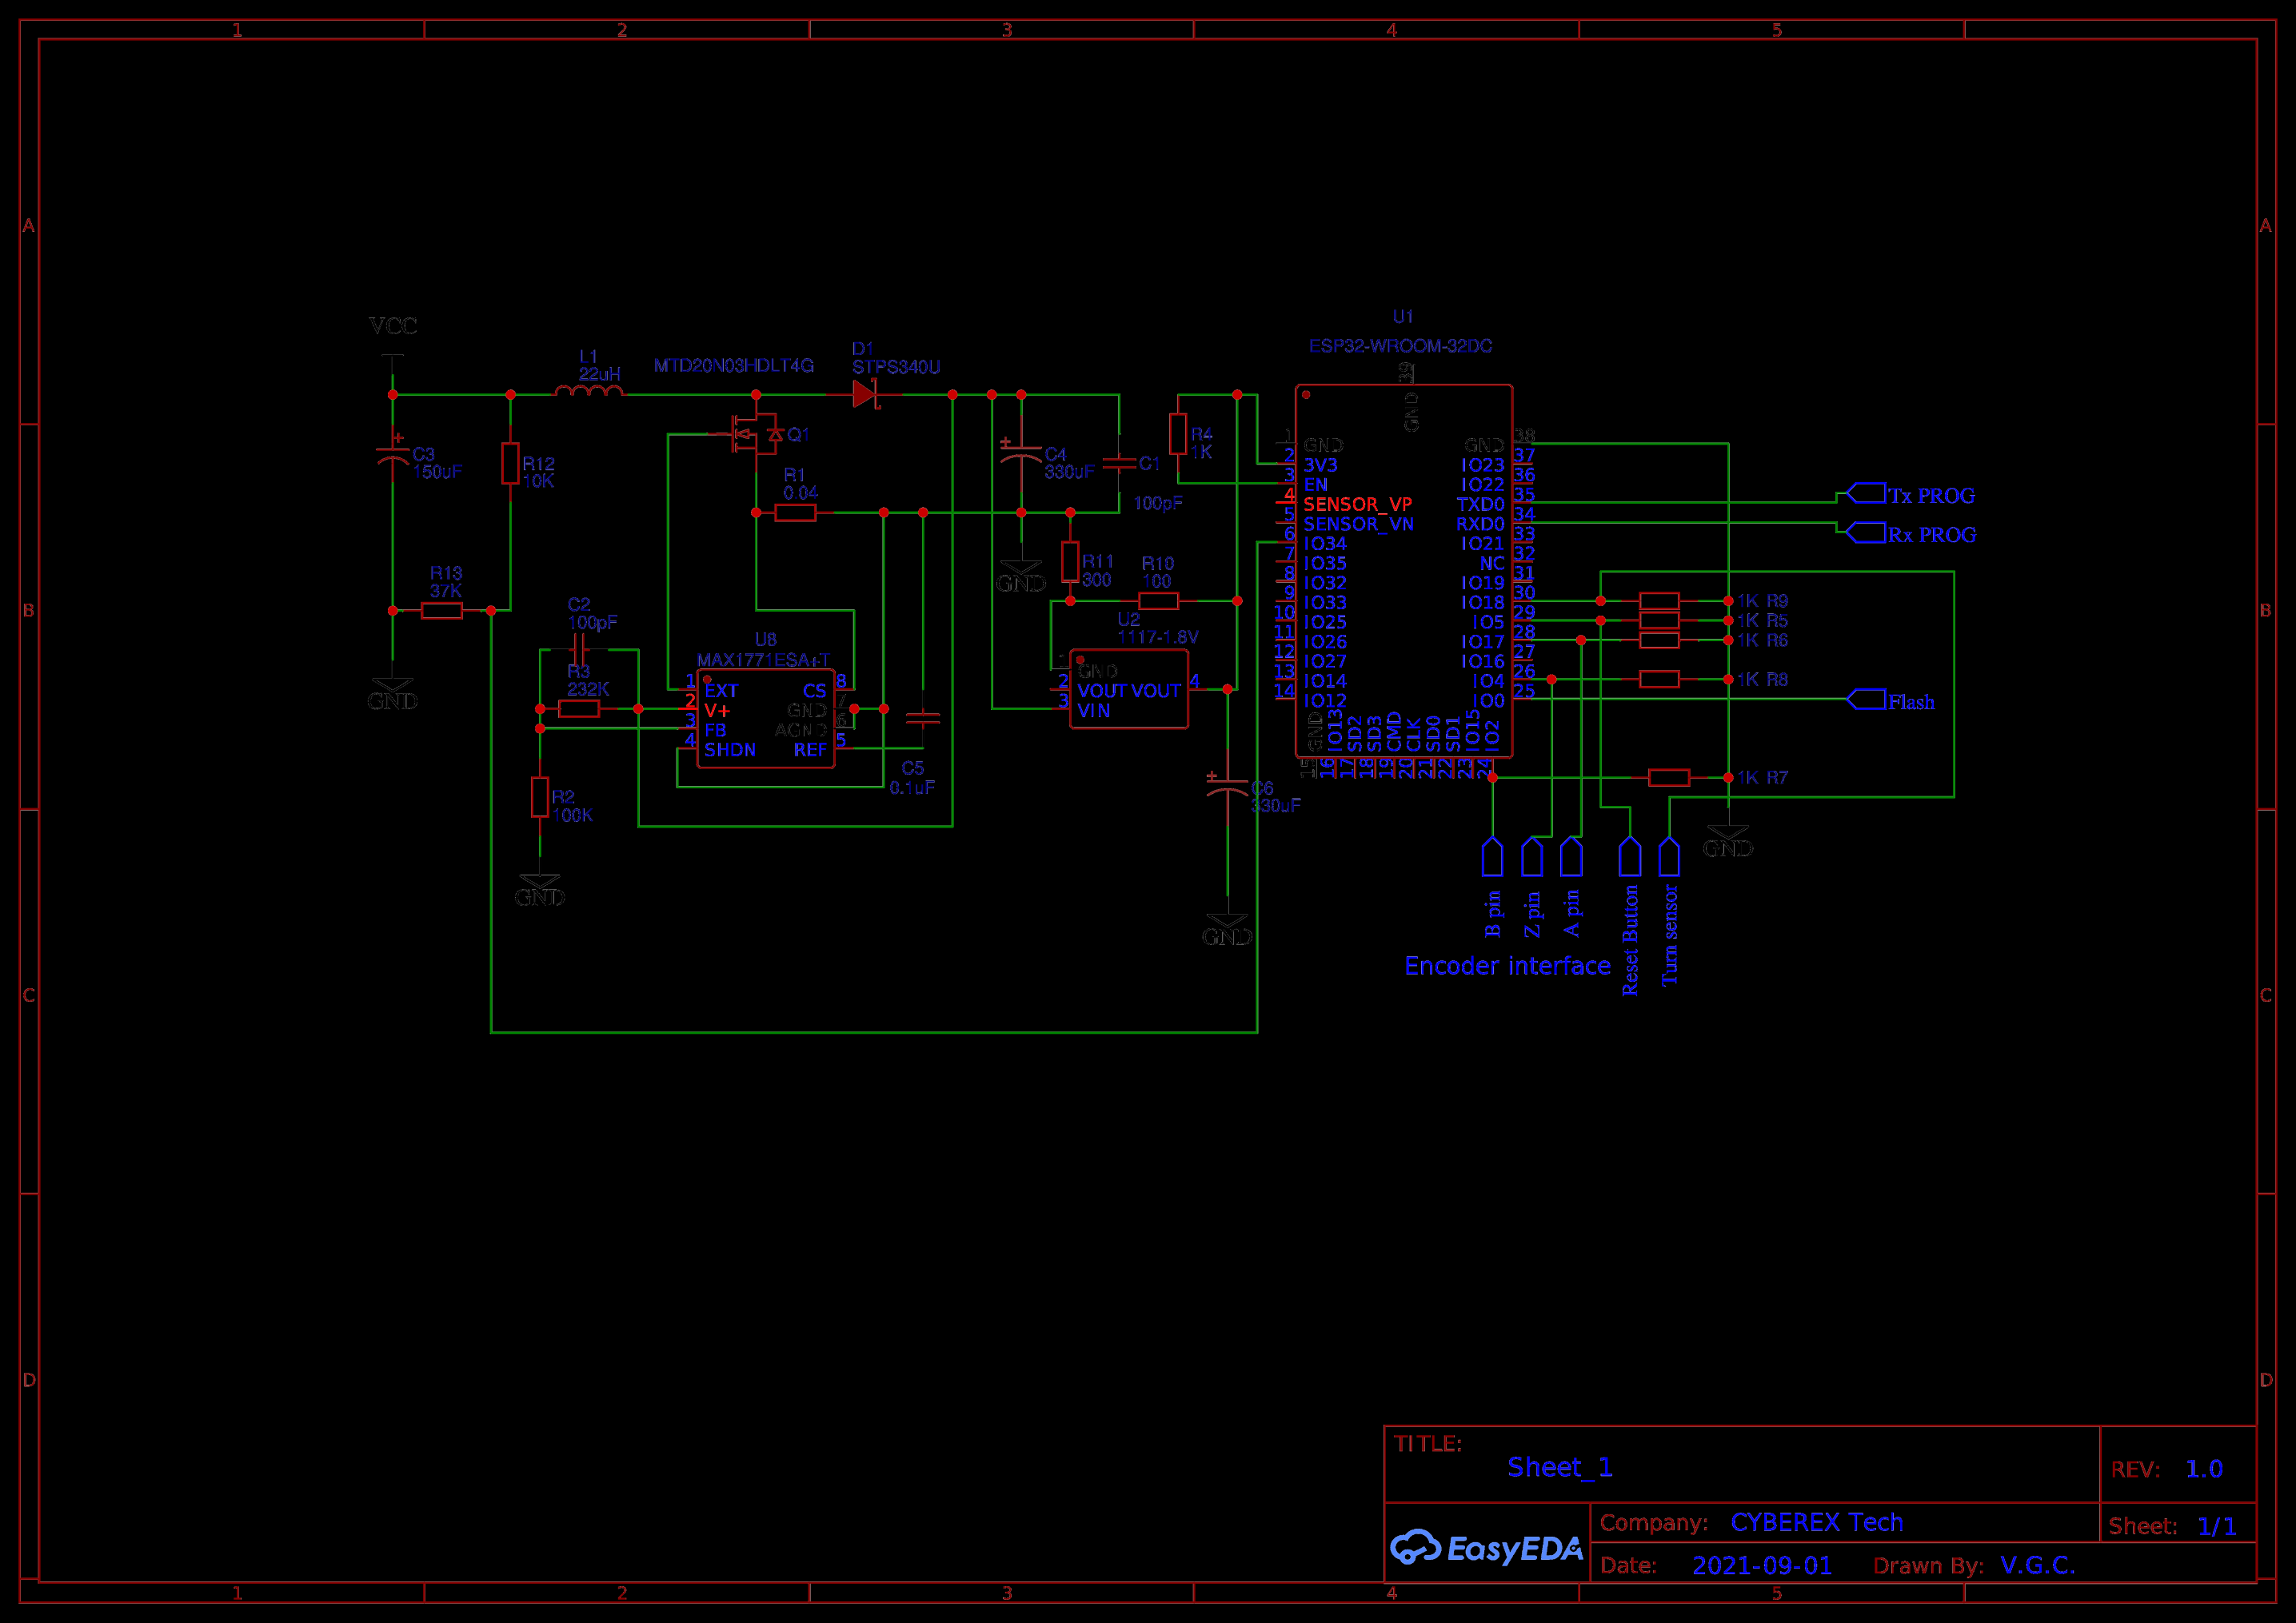Select the B pin net port
2296x1623 pixels.
pyautogui.click(x=1492, y=857)
